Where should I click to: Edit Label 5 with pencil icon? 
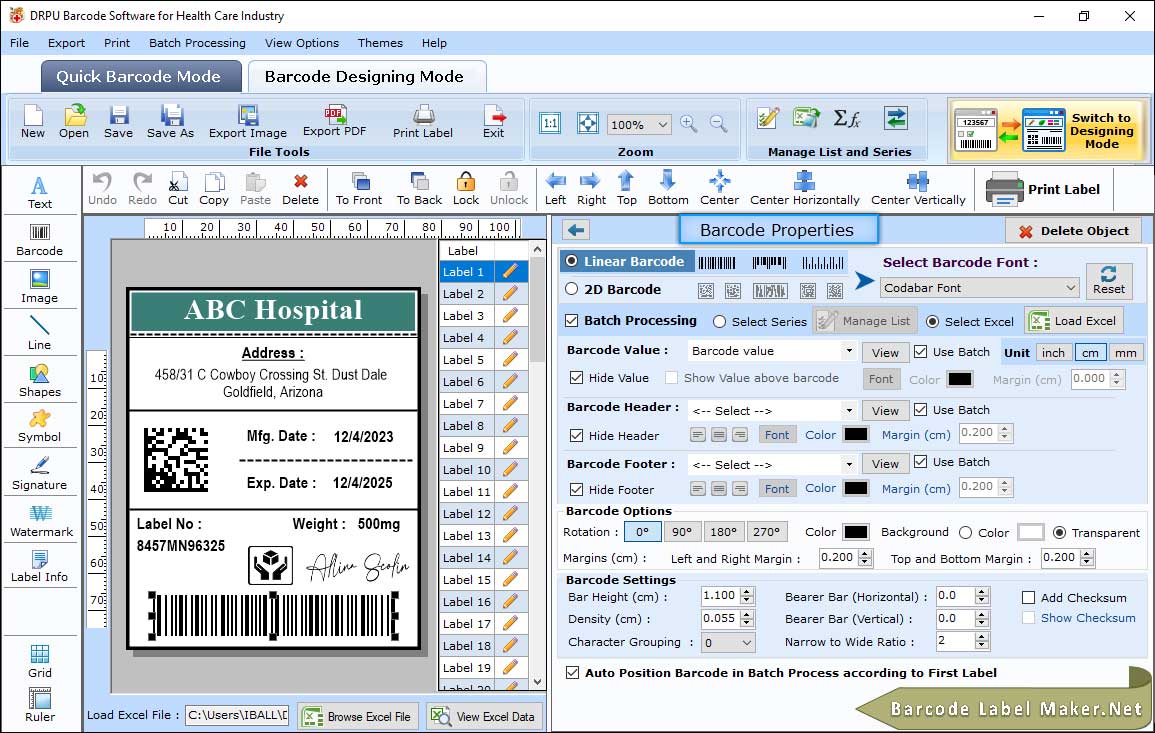click(x=510, y=360)
